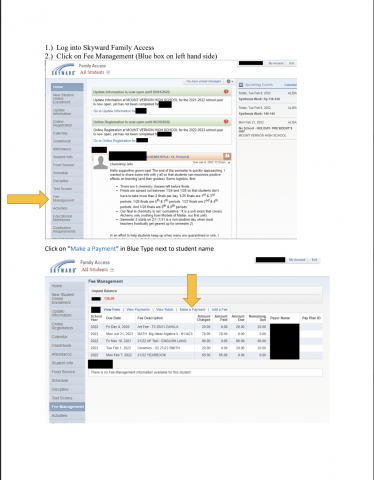Click red alert icon on Online Registration banner

pos(226,122)
